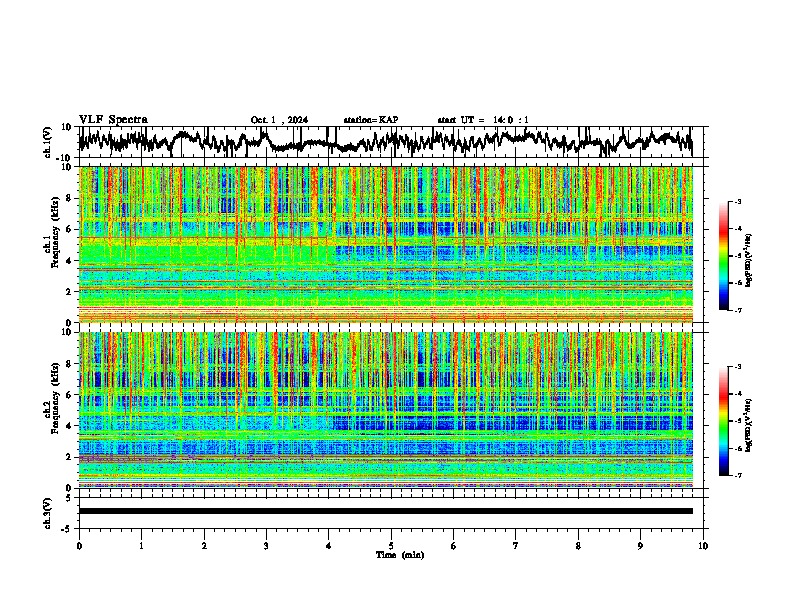
Task: Click time axis tick label "2"
Action: click(x=204, y=546)
